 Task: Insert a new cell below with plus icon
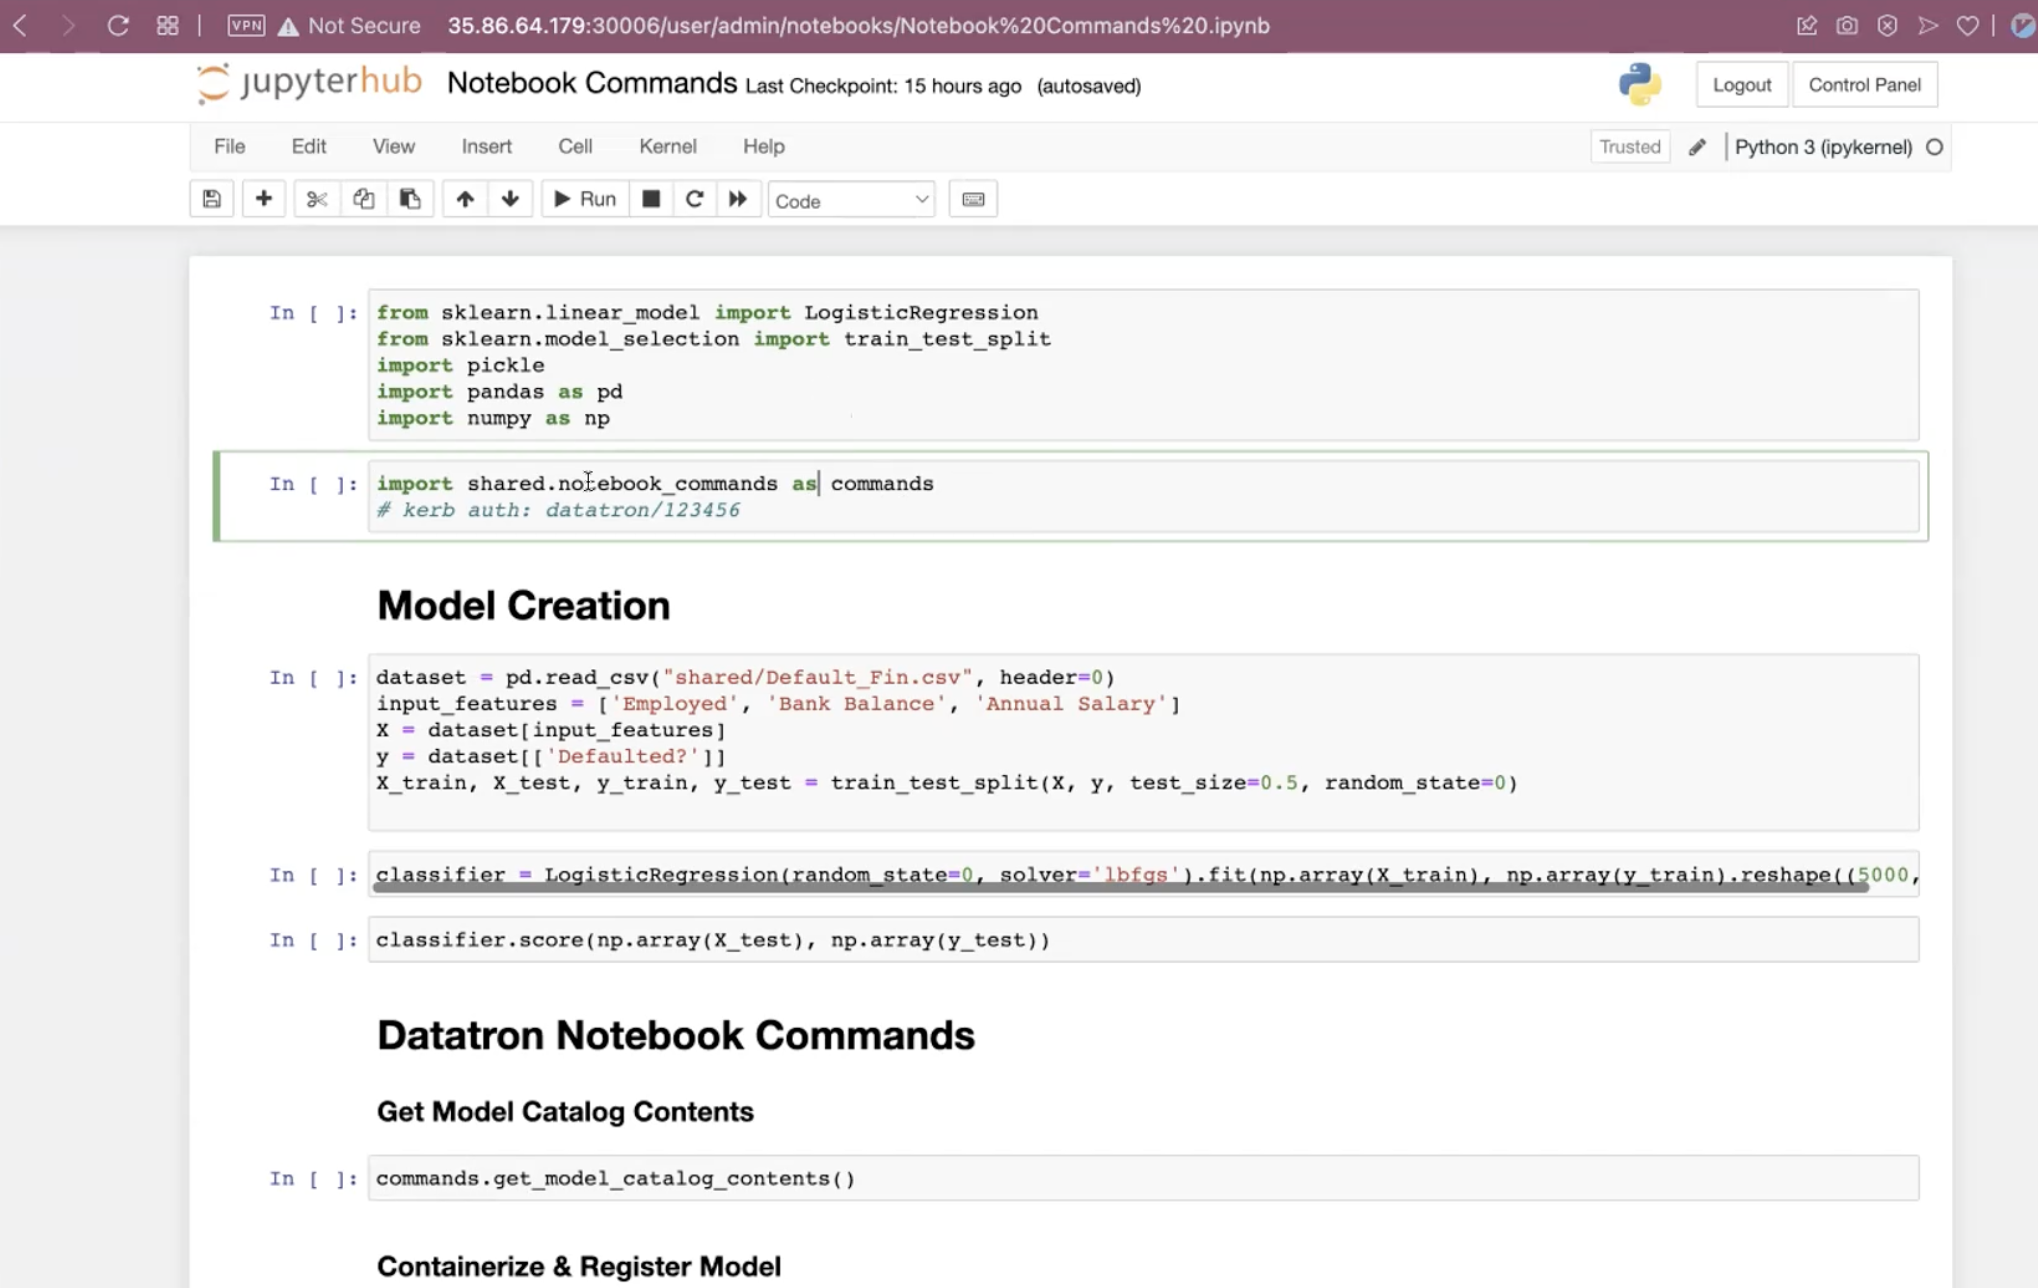pyautogui.click(x=264, y=198)
